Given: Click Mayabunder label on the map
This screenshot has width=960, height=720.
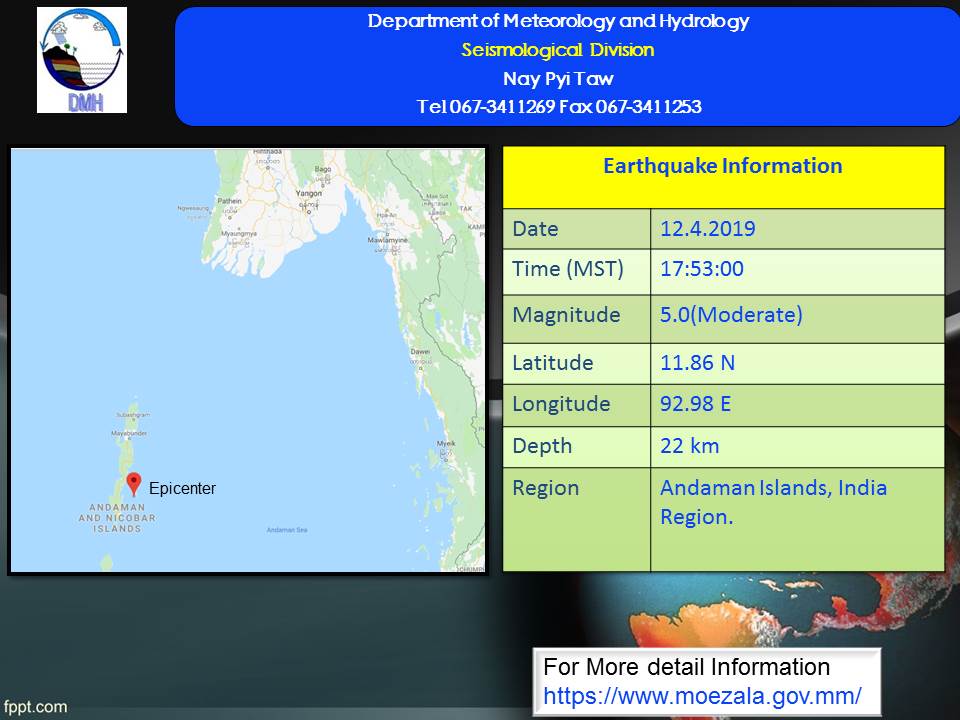Looking at the screenshot, I should (129, 433).
